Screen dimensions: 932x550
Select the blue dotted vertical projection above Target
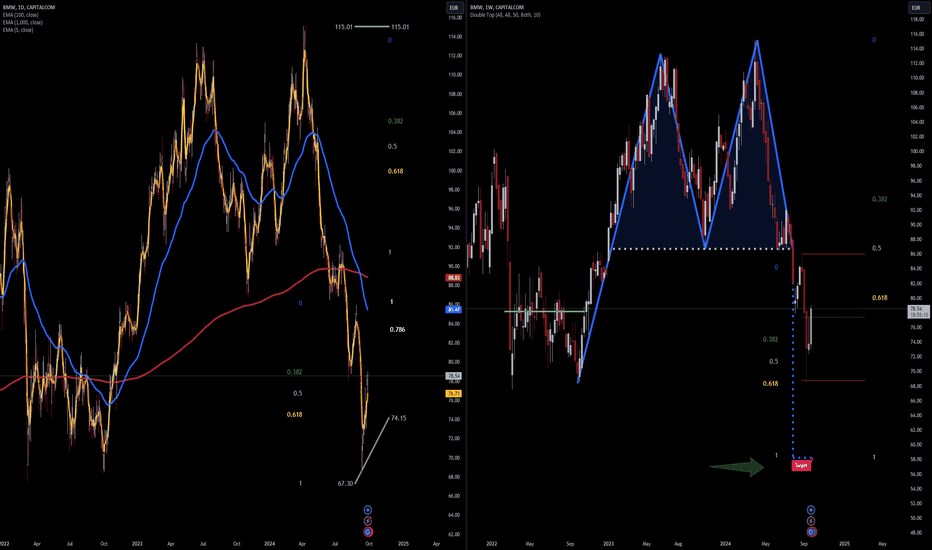794,372
